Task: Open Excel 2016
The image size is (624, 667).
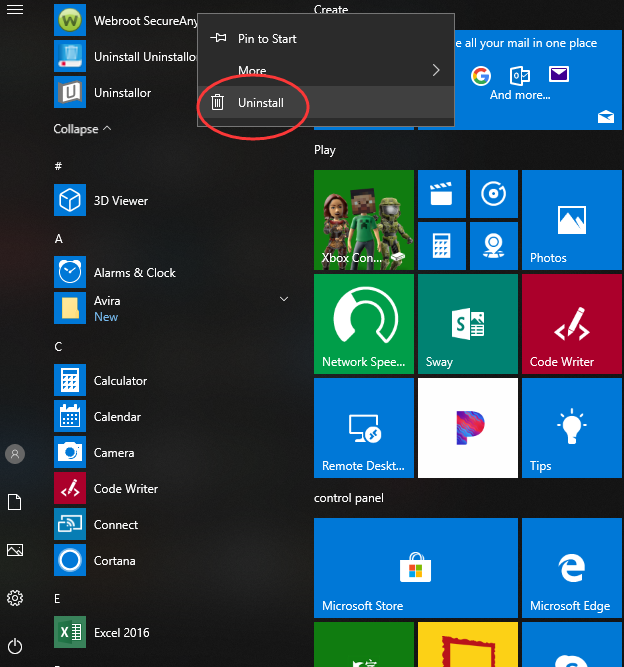Action: click(x=102, y=632)
